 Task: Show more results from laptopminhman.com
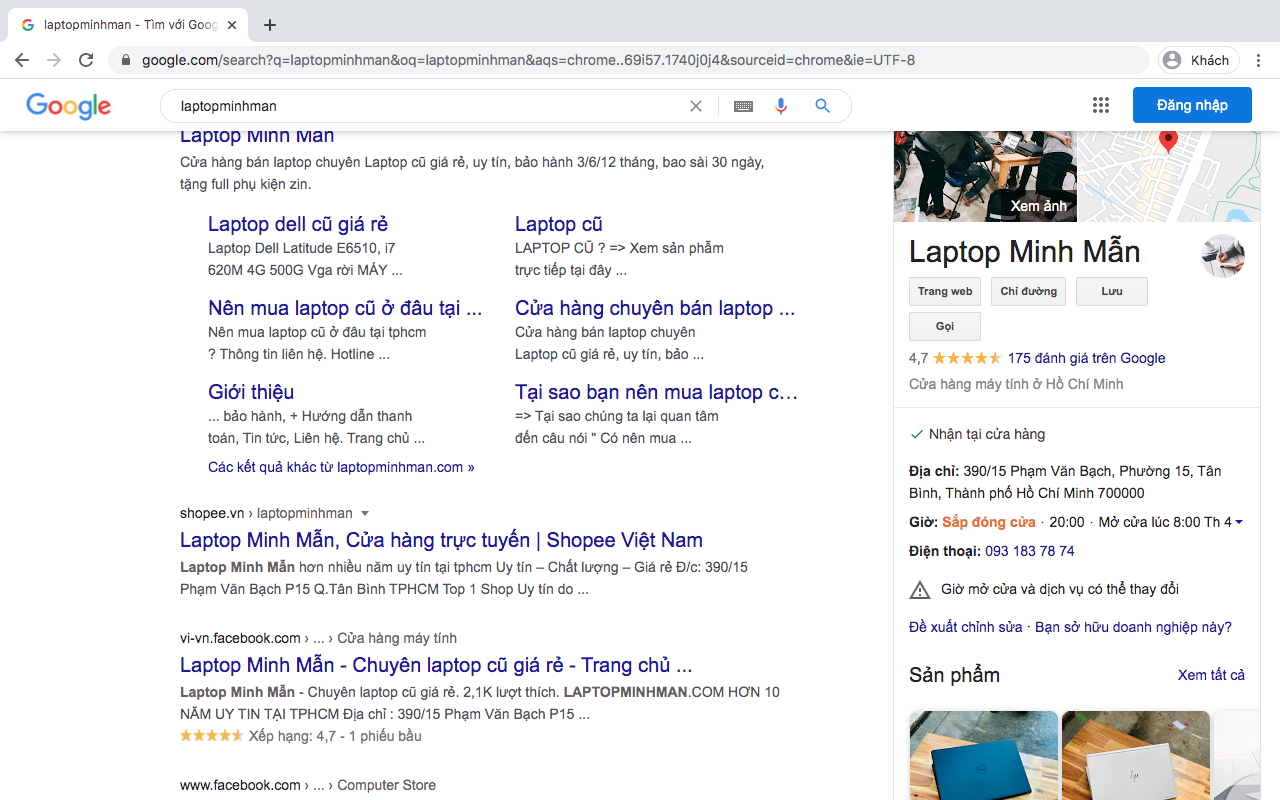[x=341, y=467]
